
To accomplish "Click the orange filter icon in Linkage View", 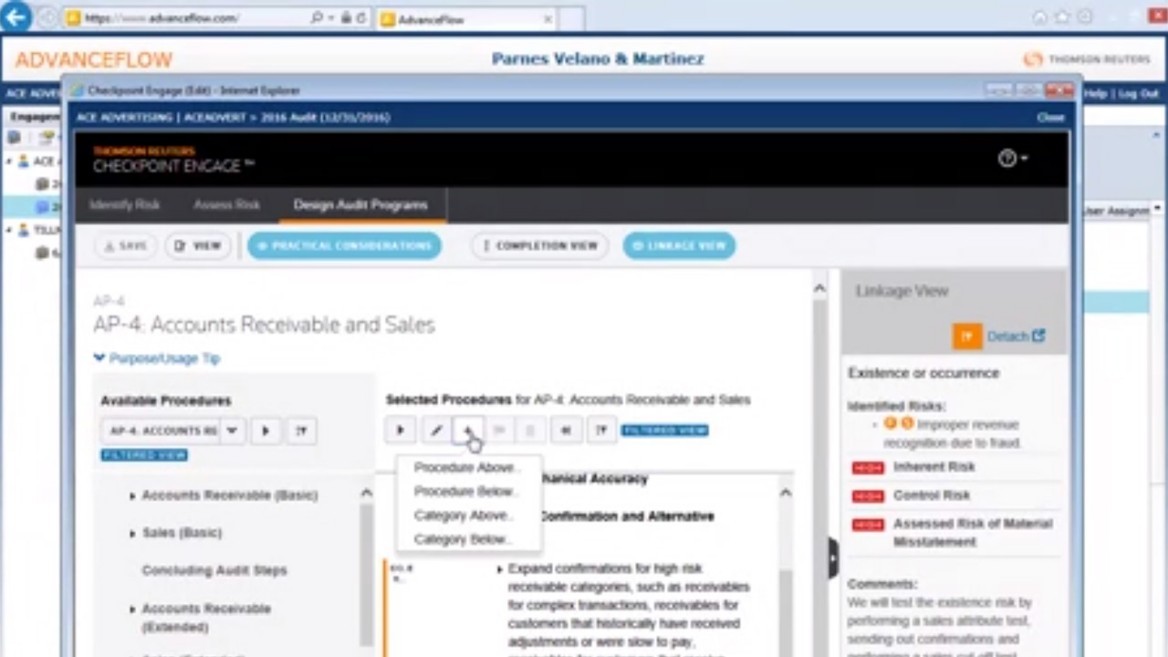I will 966,337.
